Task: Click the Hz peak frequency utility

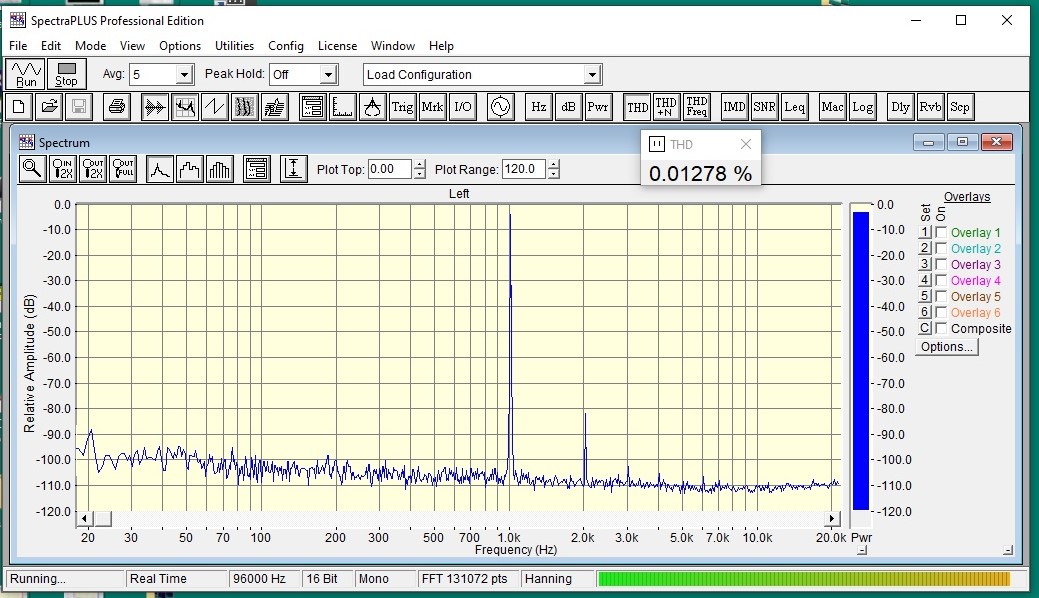Action: coord(539,107)
